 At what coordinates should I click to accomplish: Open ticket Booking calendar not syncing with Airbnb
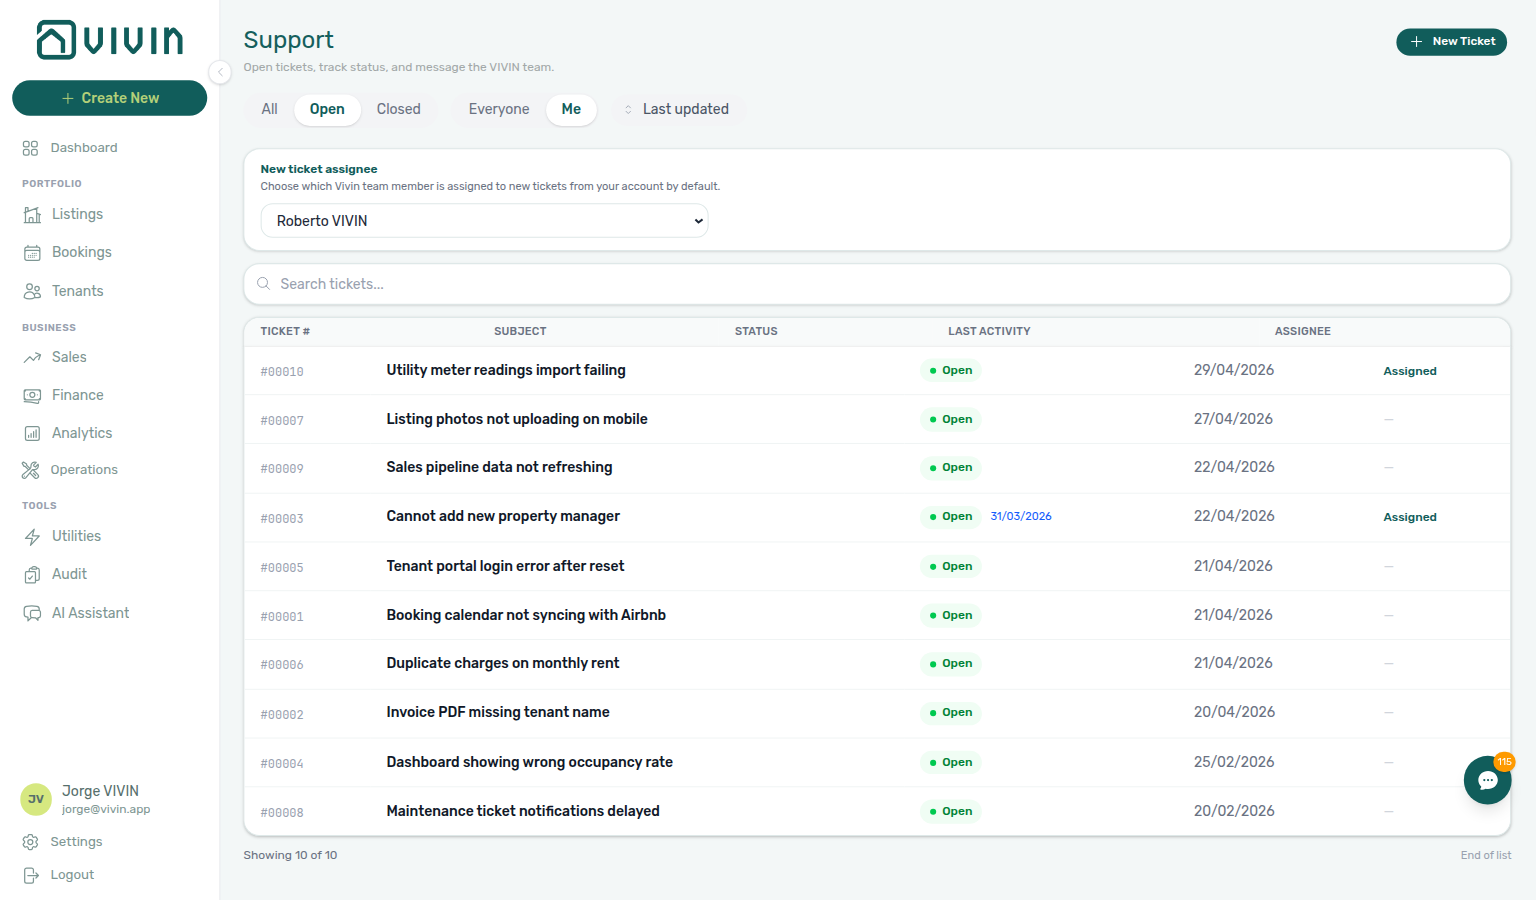click(526, 615)
